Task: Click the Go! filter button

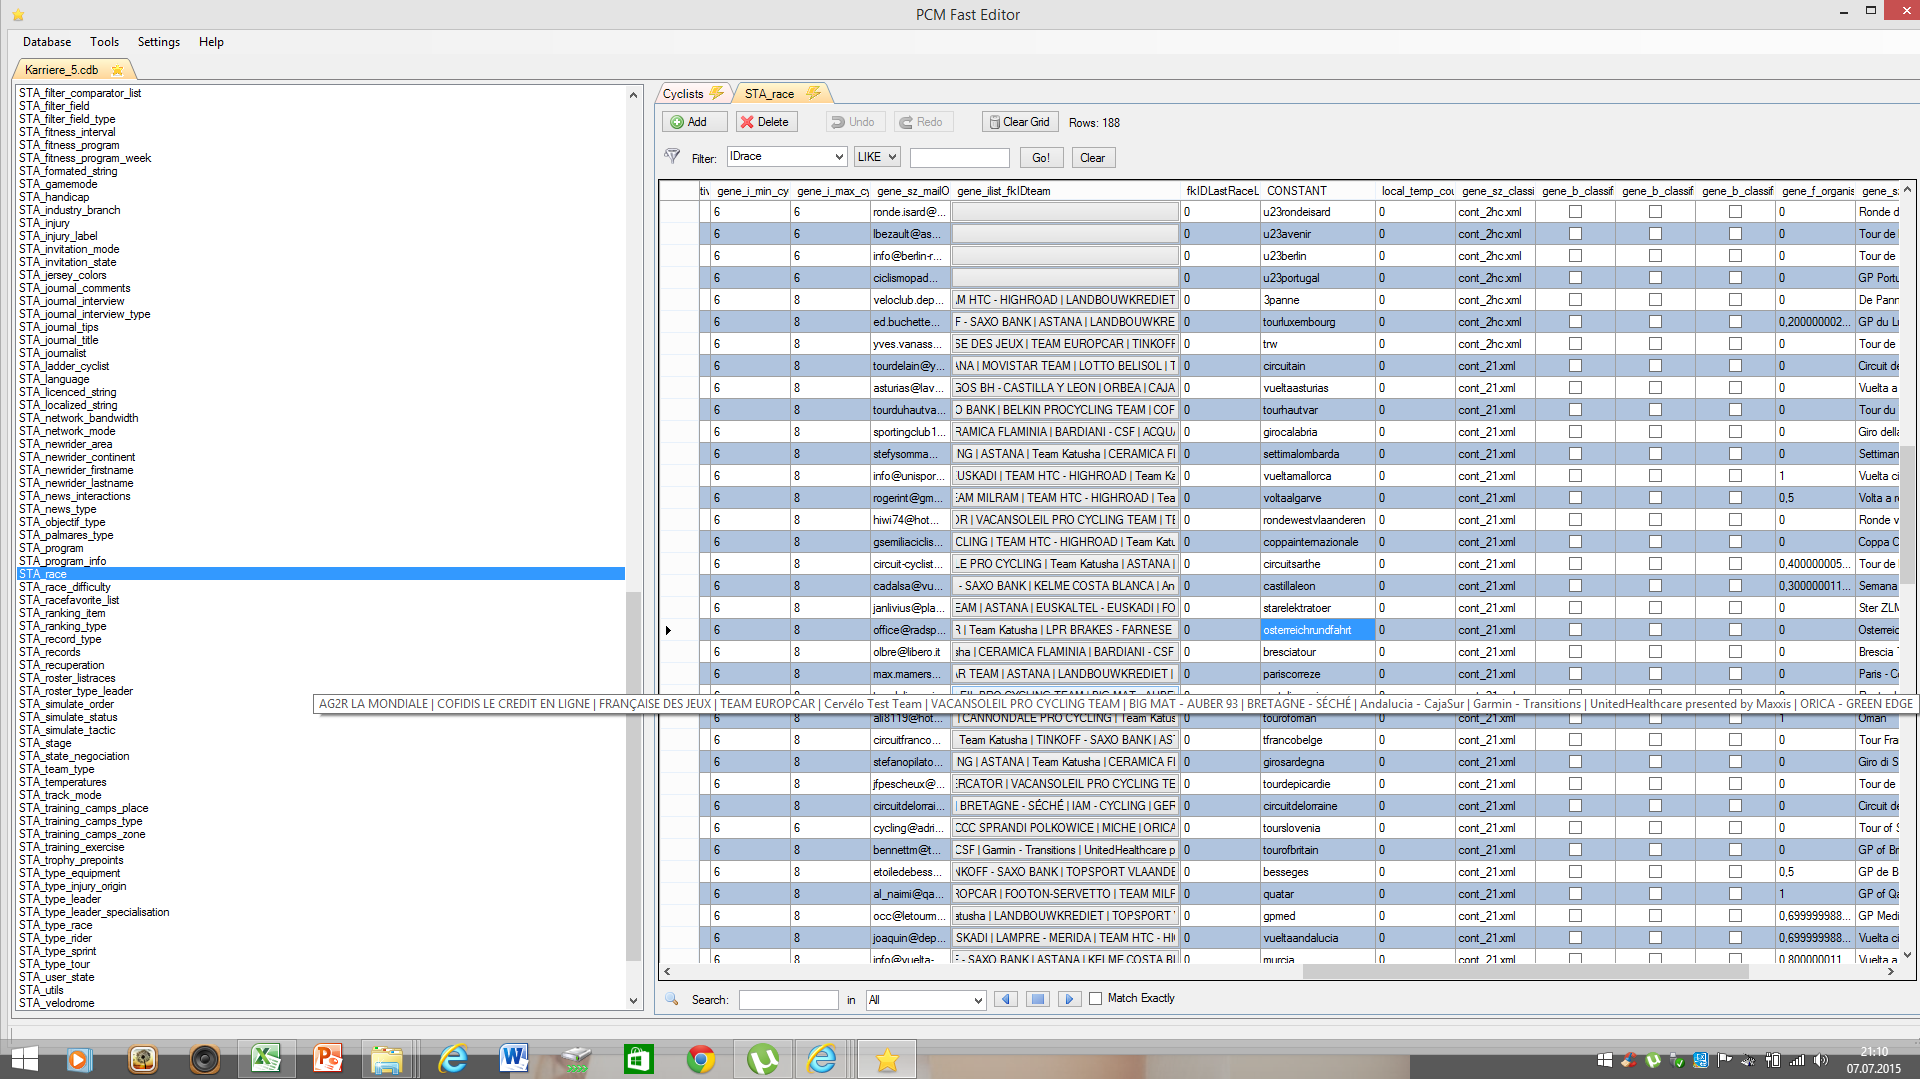Action: (1040, 158)
